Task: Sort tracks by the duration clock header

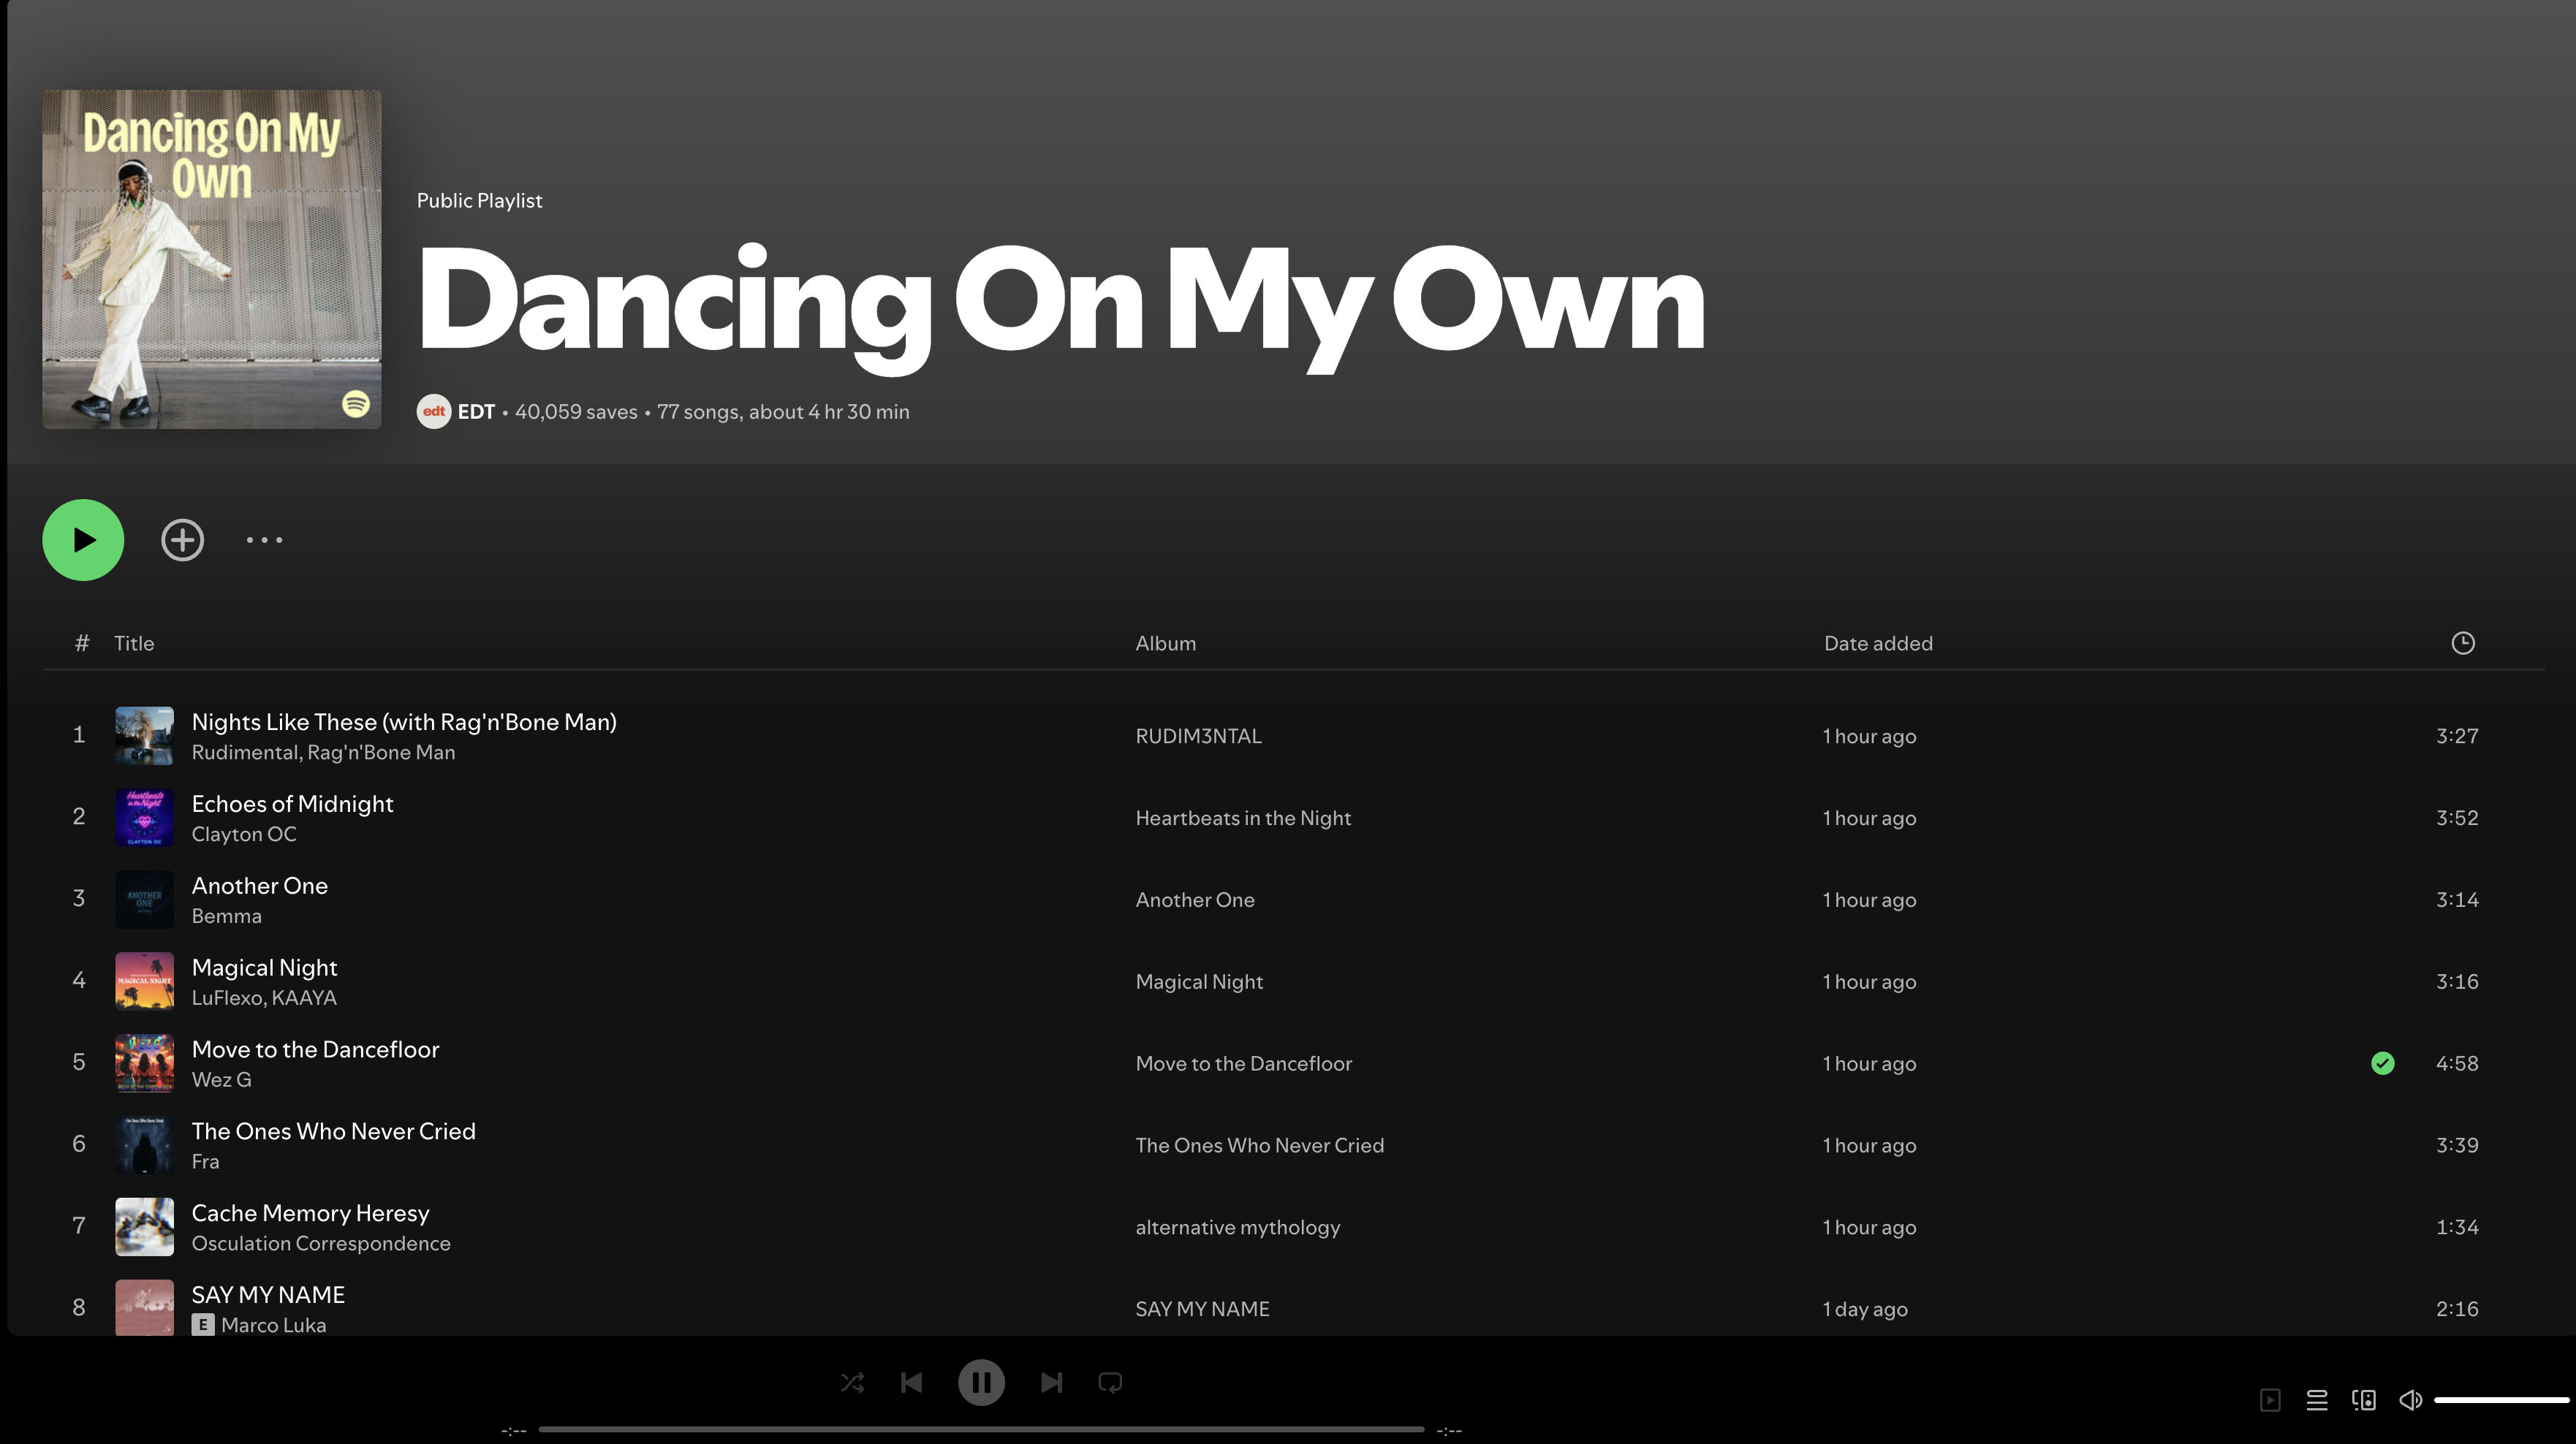Action: click(x=2462, y=643)
